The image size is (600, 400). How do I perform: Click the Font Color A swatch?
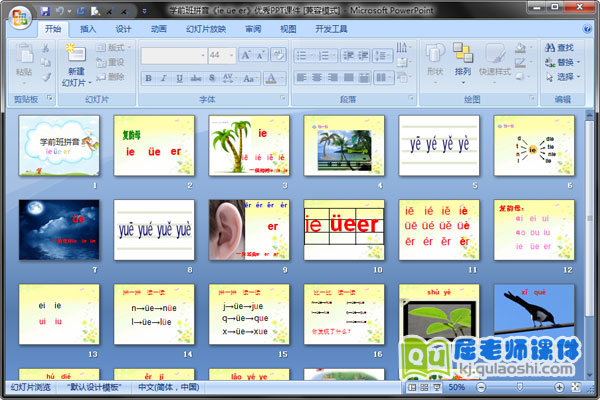pyautogui.click(x=271, y=78)
